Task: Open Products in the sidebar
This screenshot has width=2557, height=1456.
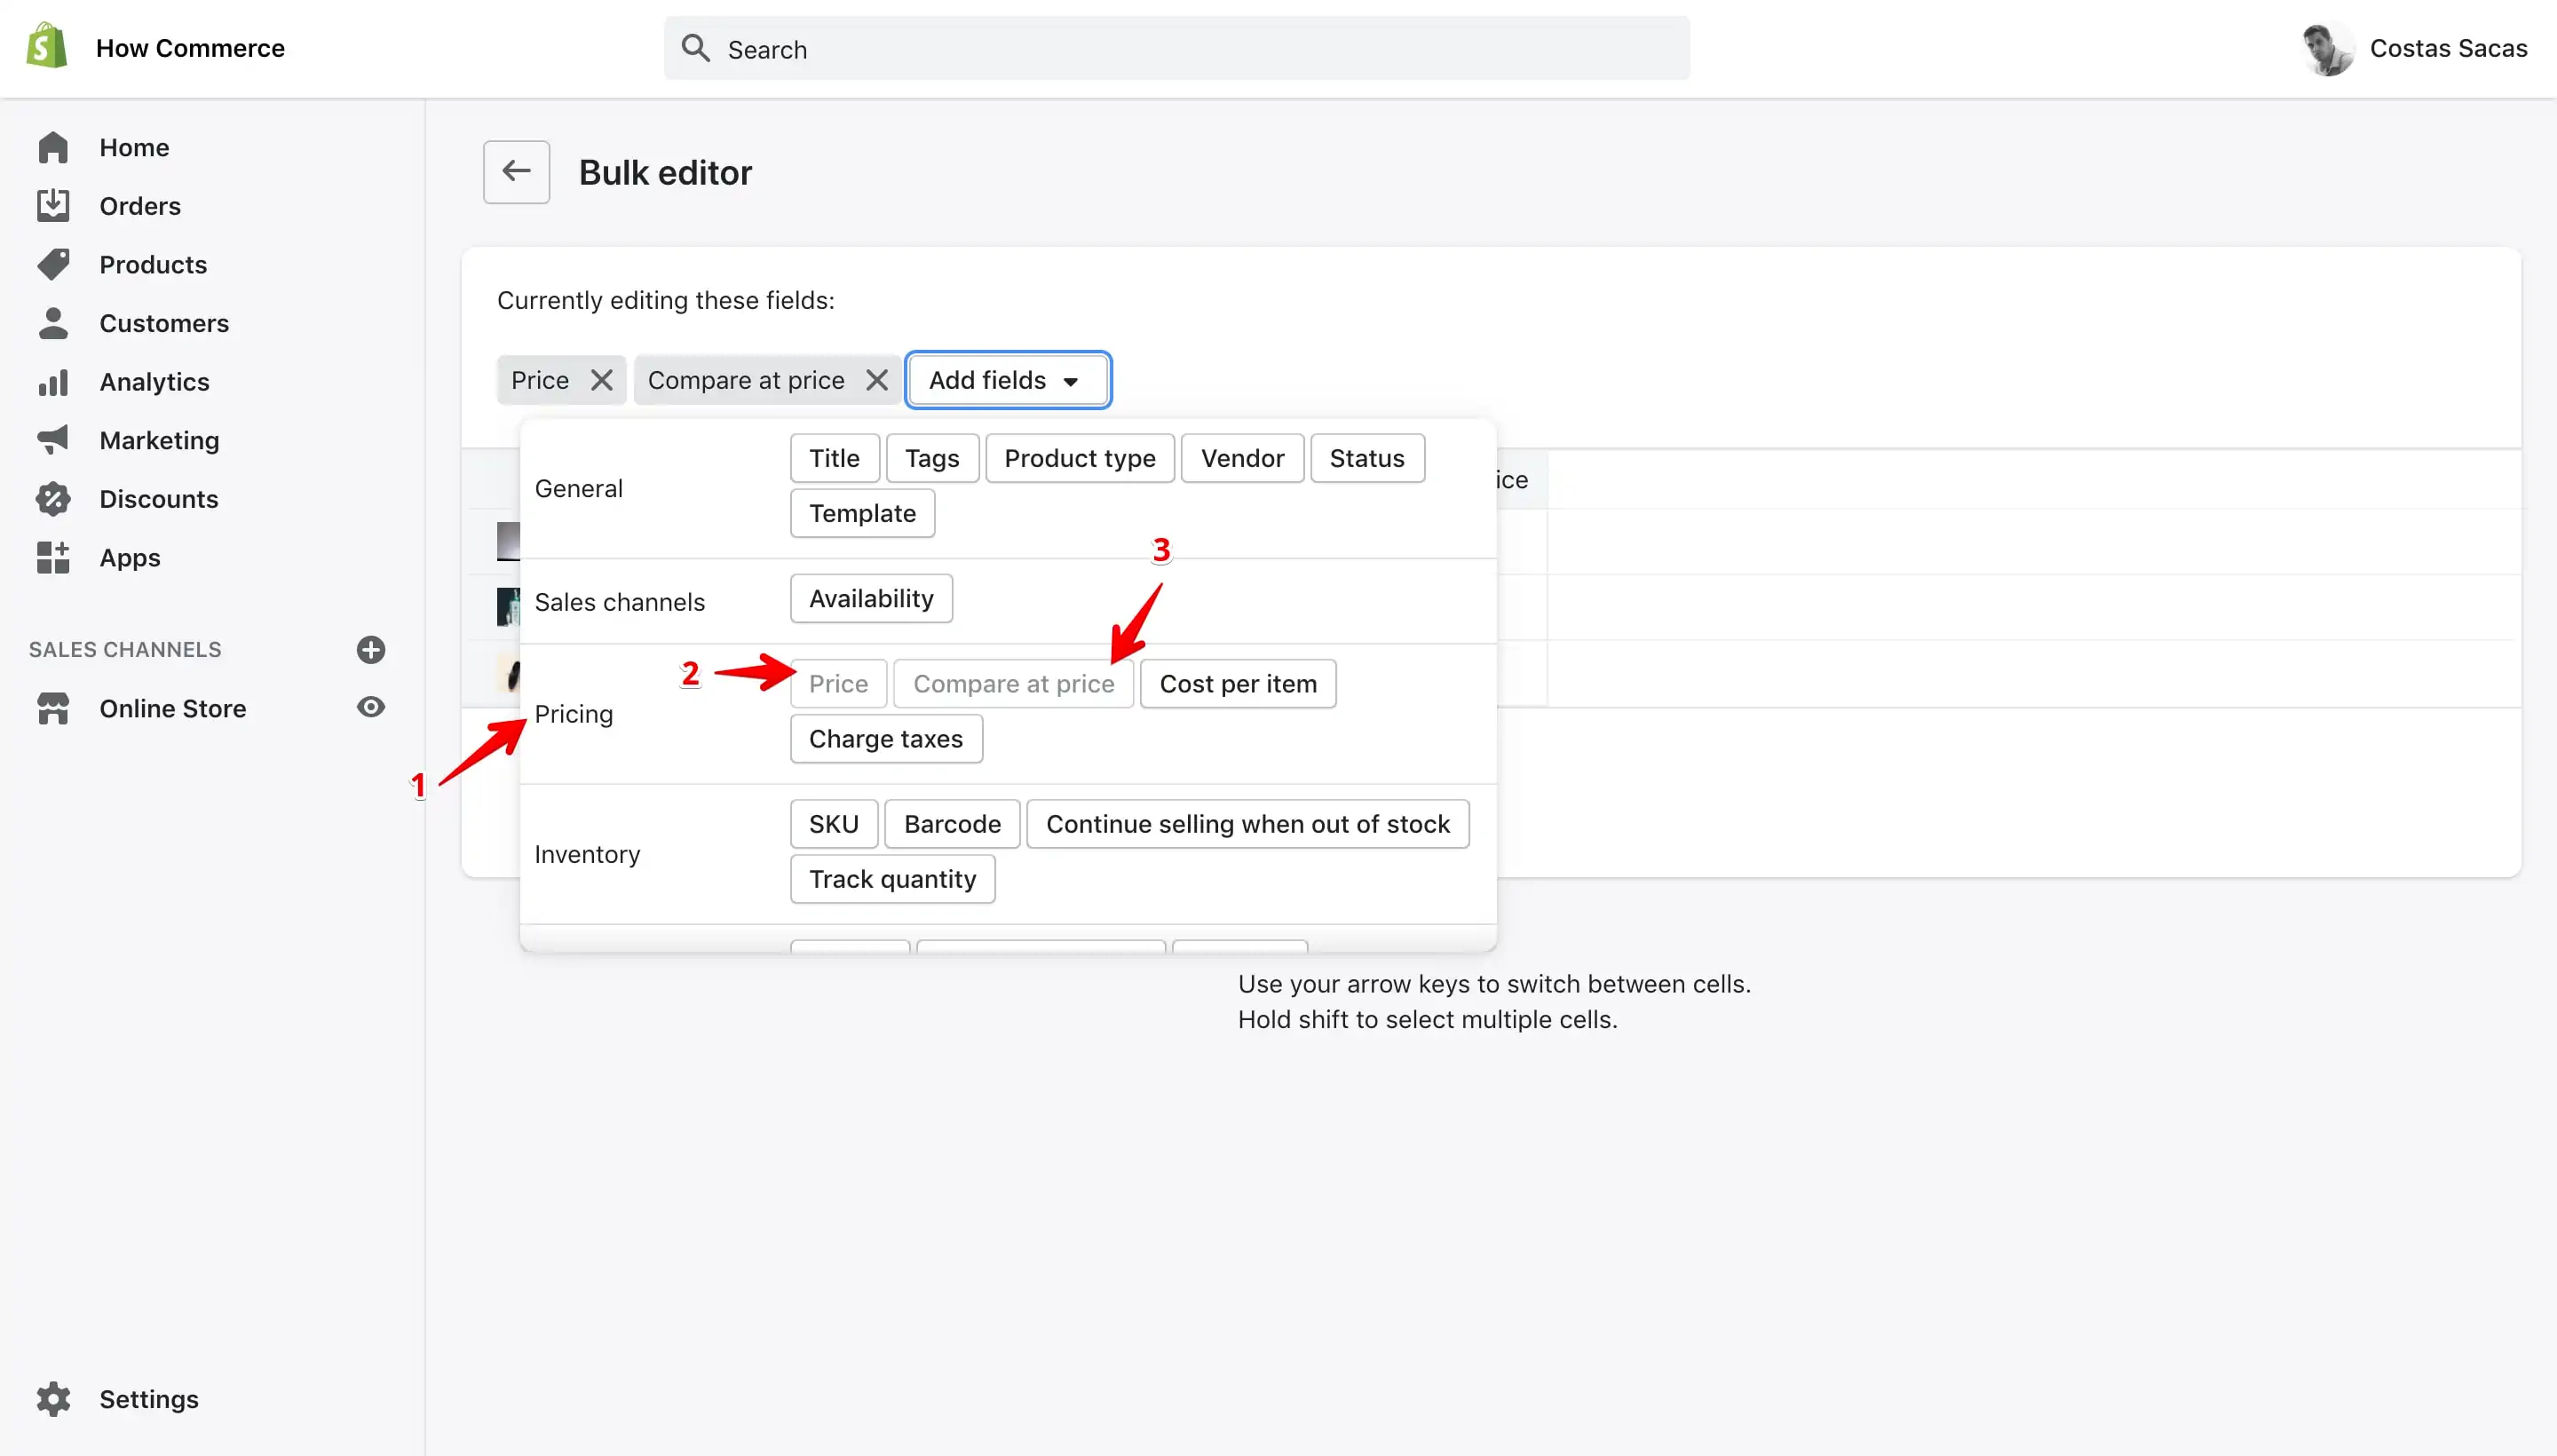Action: click(153, 264)
